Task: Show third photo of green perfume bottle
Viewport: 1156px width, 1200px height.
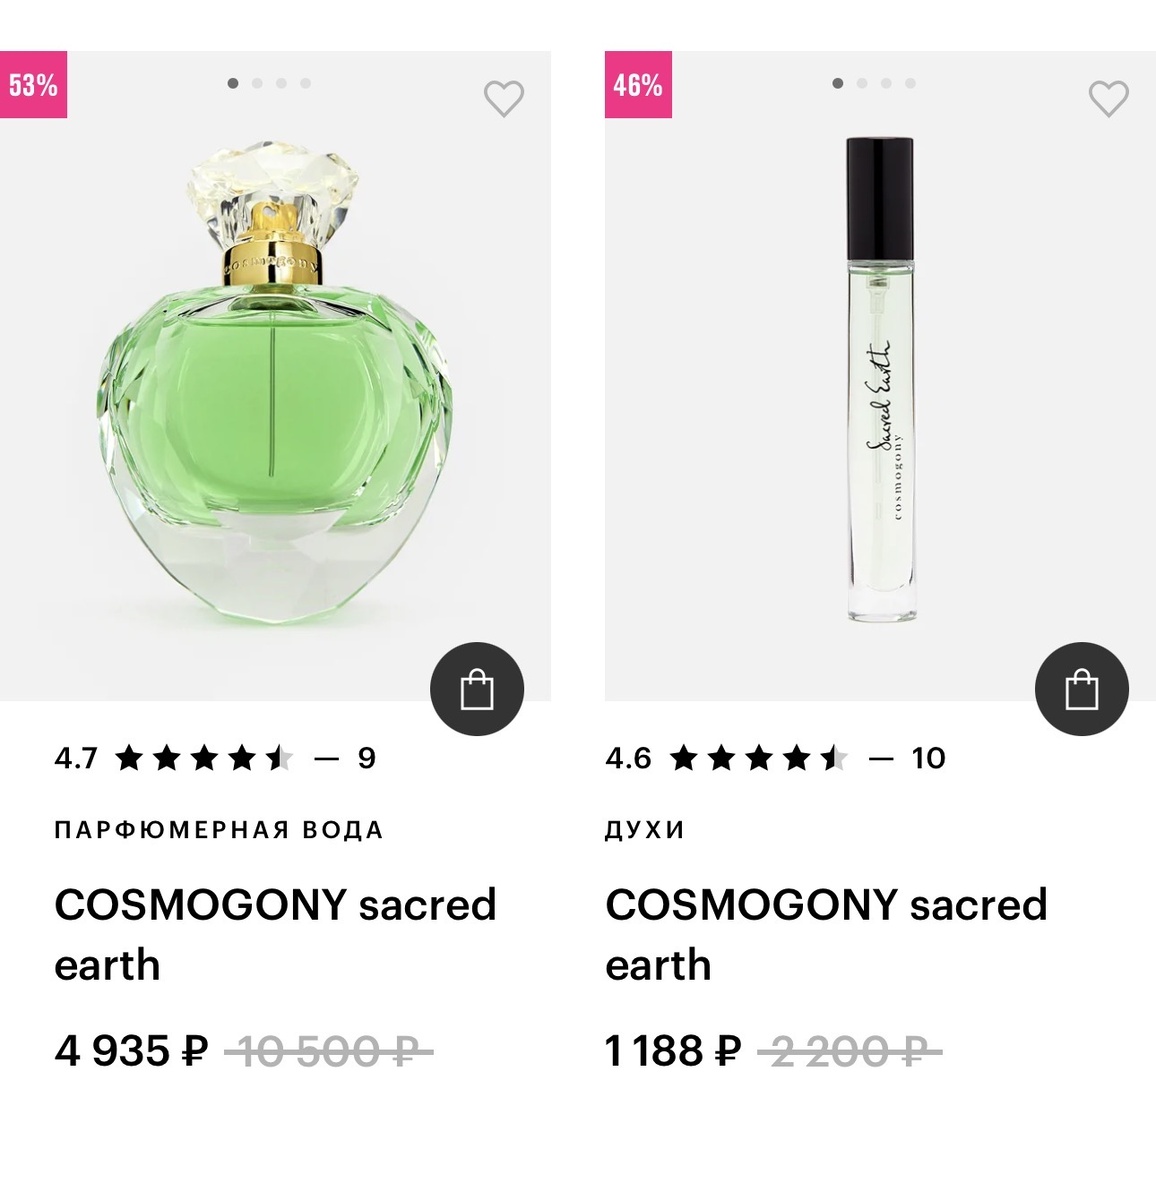Action: tap(281, 84)
